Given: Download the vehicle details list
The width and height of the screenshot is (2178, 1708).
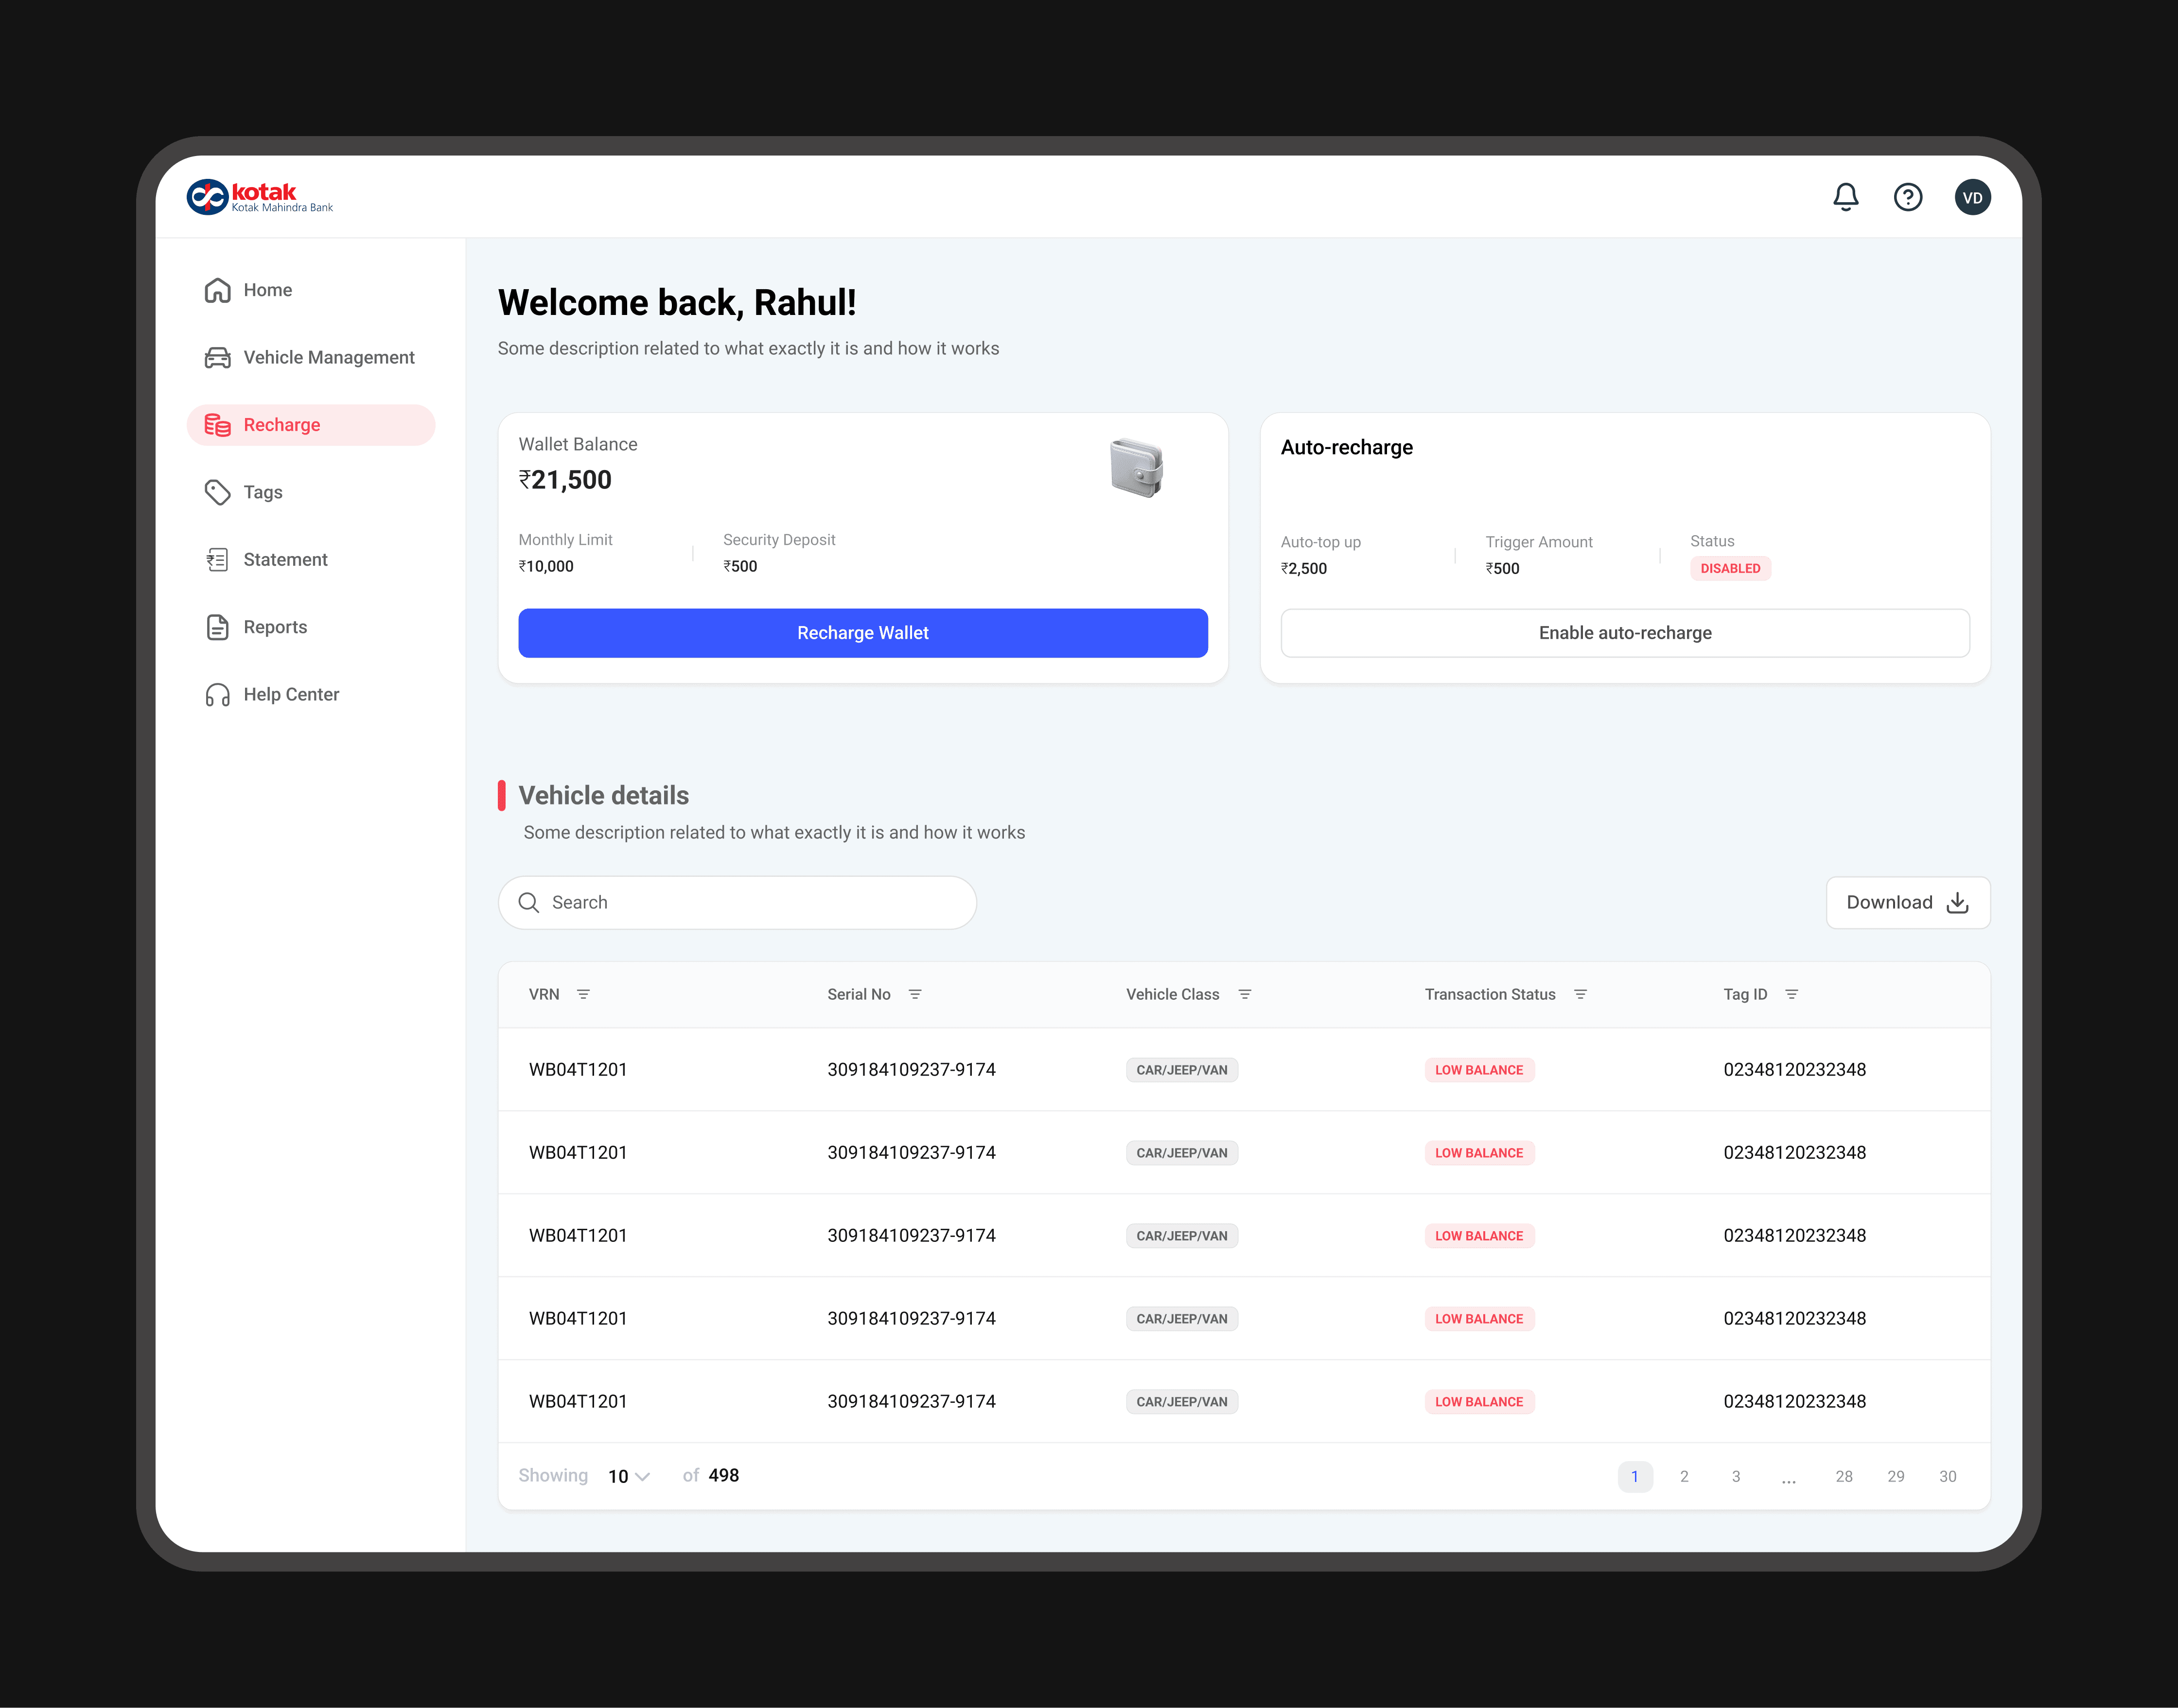Looking at the screenshot, I should coord(1906,902).
